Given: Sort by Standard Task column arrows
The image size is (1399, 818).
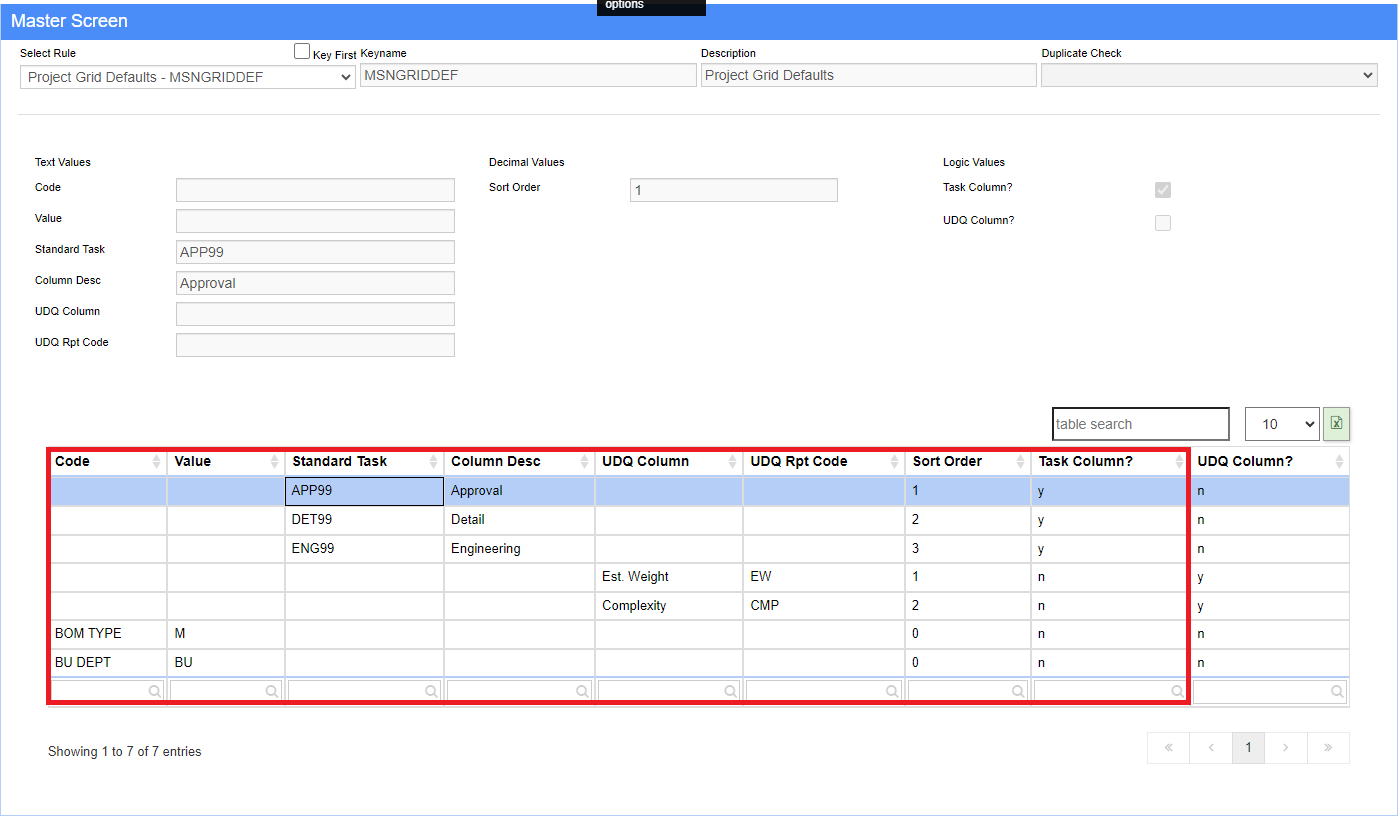Looking at the screenshot, I should click(433, 462).
